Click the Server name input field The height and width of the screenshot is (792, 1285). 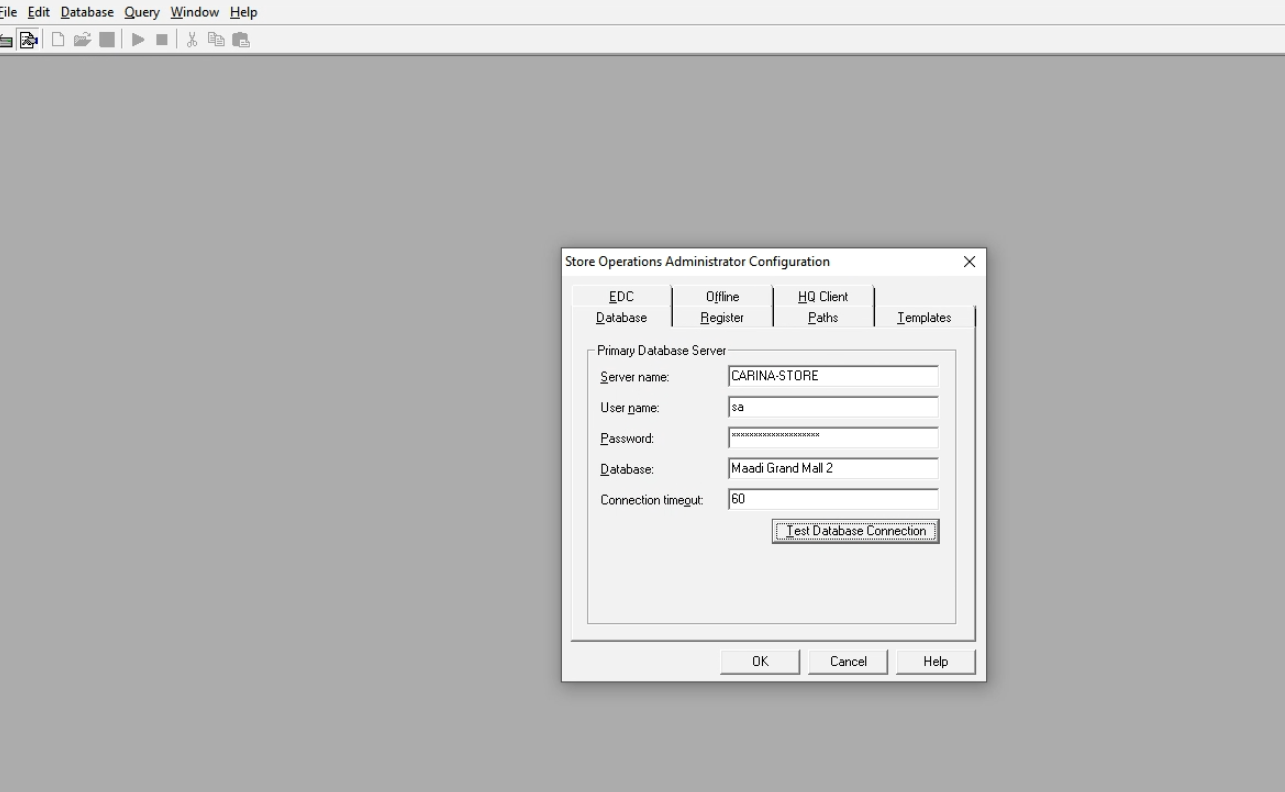click(x=833, y=376)
